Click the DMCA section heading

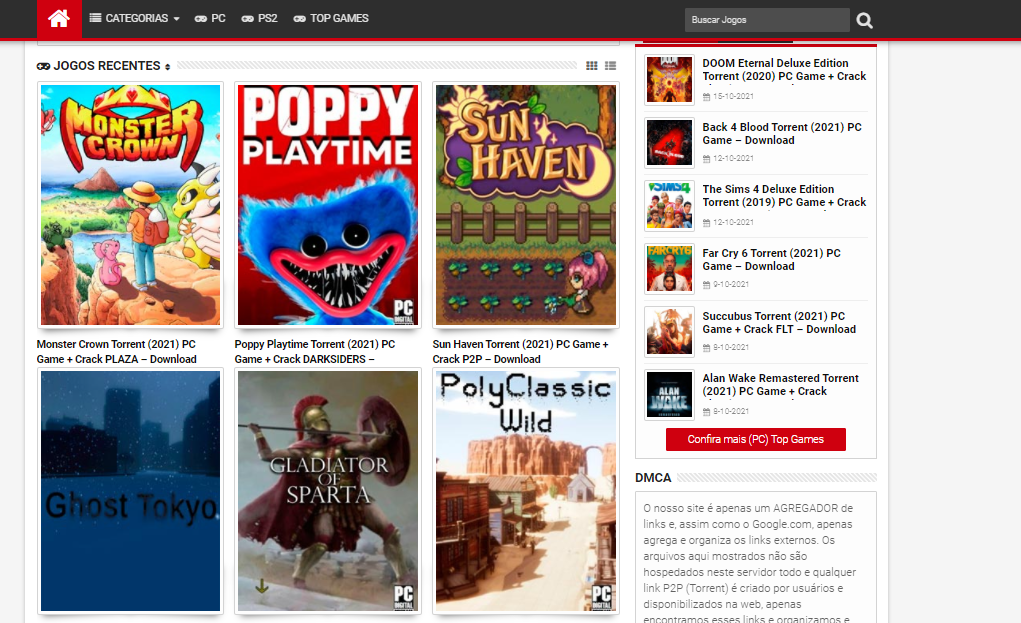point(653,478)
